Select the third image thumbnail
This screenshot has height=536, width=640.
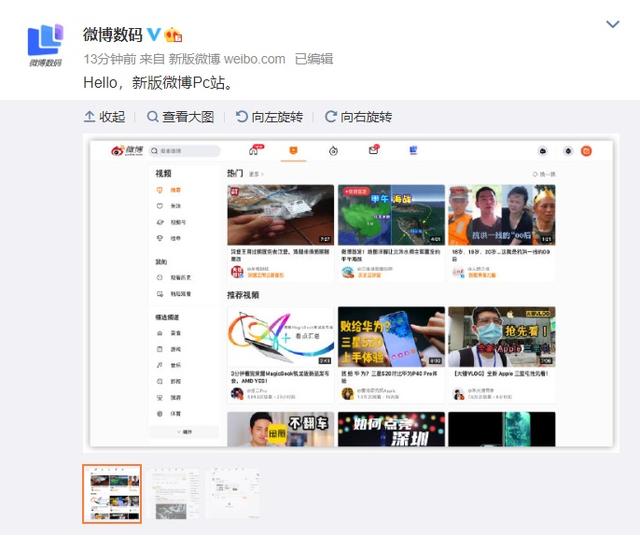coord(234,494)
